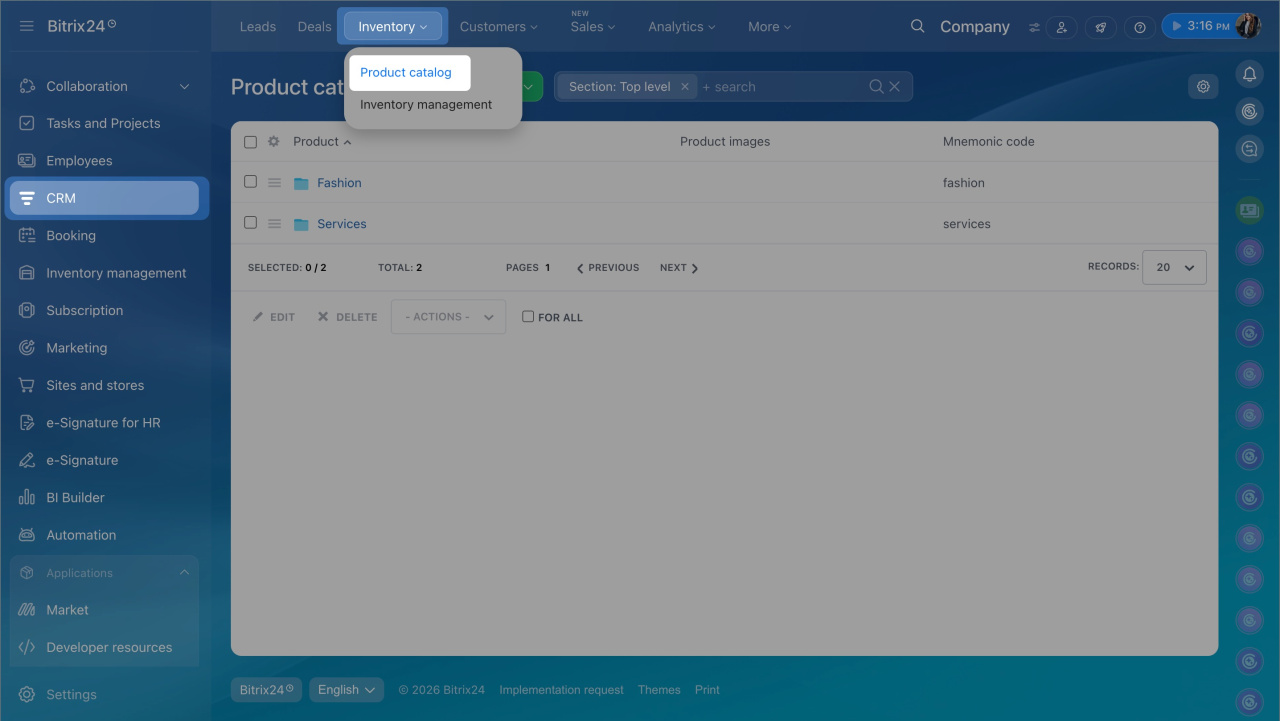
Task: Select Inventory management from dropdown menu
Action: click(x=426, y=105)
